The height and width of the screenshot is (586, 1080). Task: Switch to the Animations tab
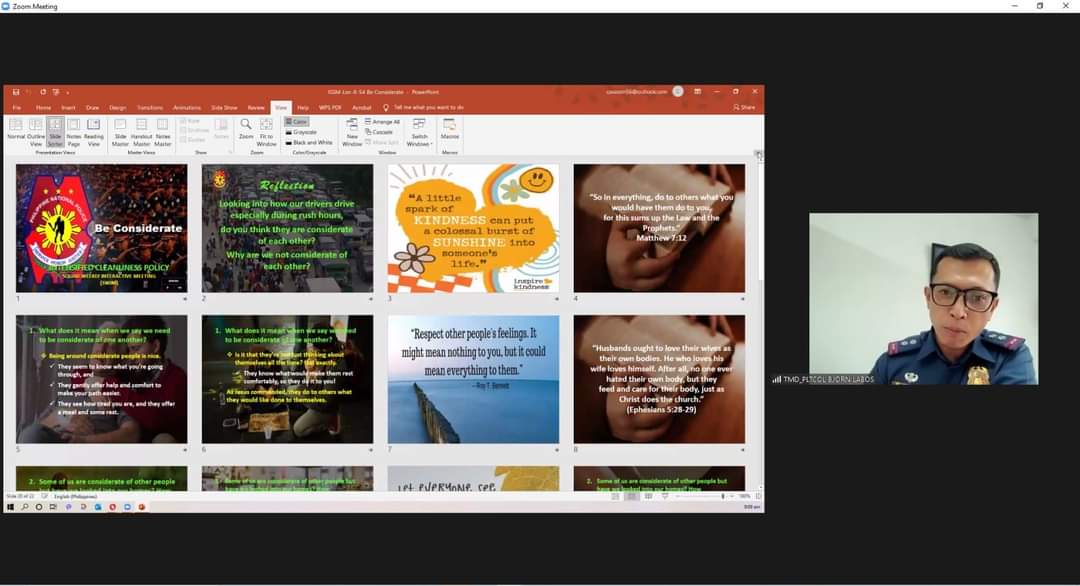coord(187,107)
